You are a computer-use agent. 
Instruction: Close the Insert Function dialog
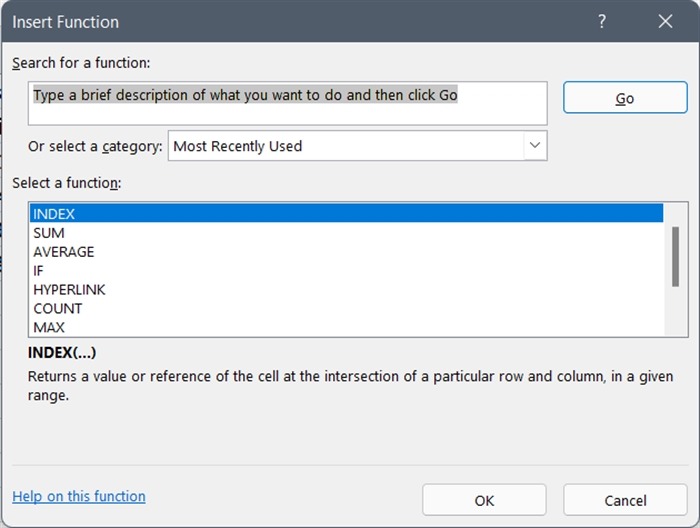665,21
